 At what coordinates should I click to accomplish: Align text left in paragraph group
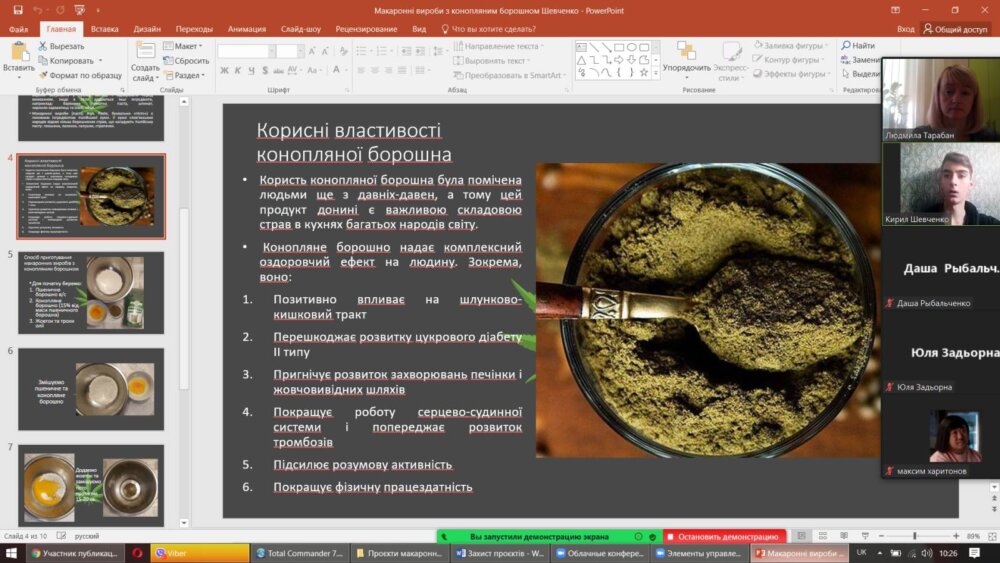coord(361,70)
